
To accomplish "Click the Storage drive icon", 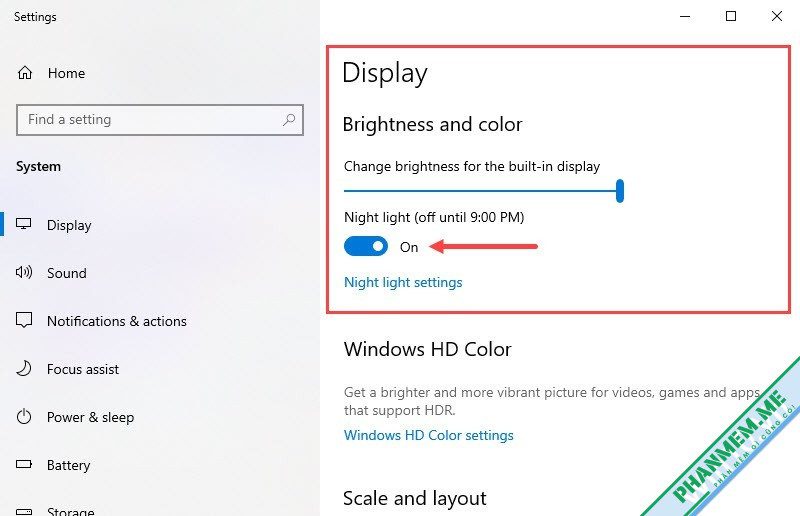I will (23, 511).
